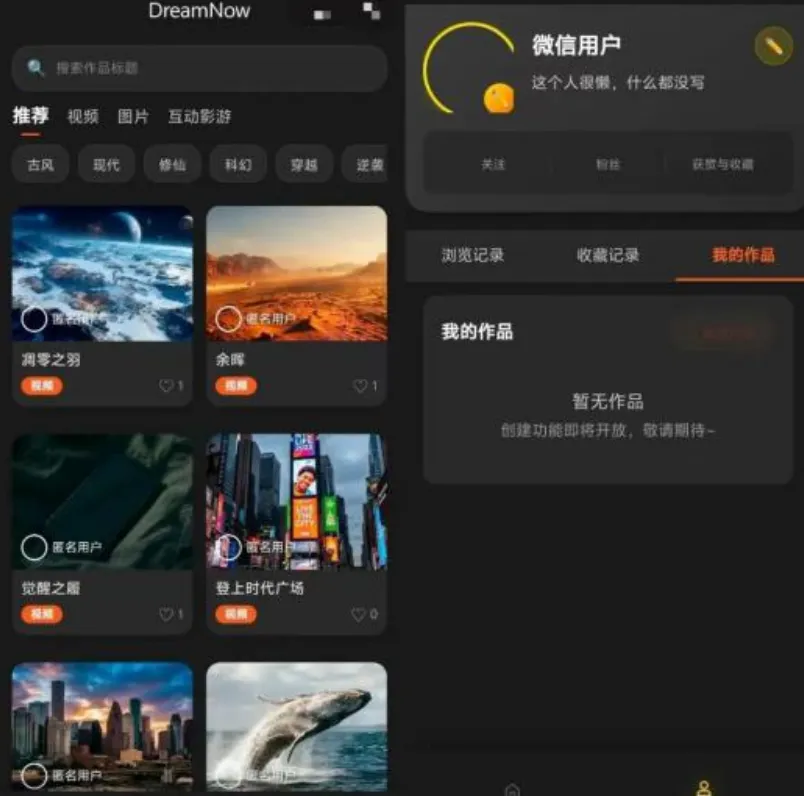
Task: Open the planet Earth thumbnail 凋零之羽
Action: (103, 273)
